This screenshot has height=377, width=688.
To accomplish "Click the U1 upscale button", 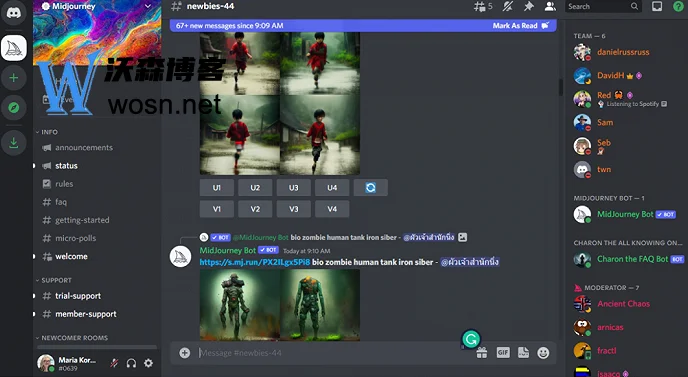I will click(217, 187).
